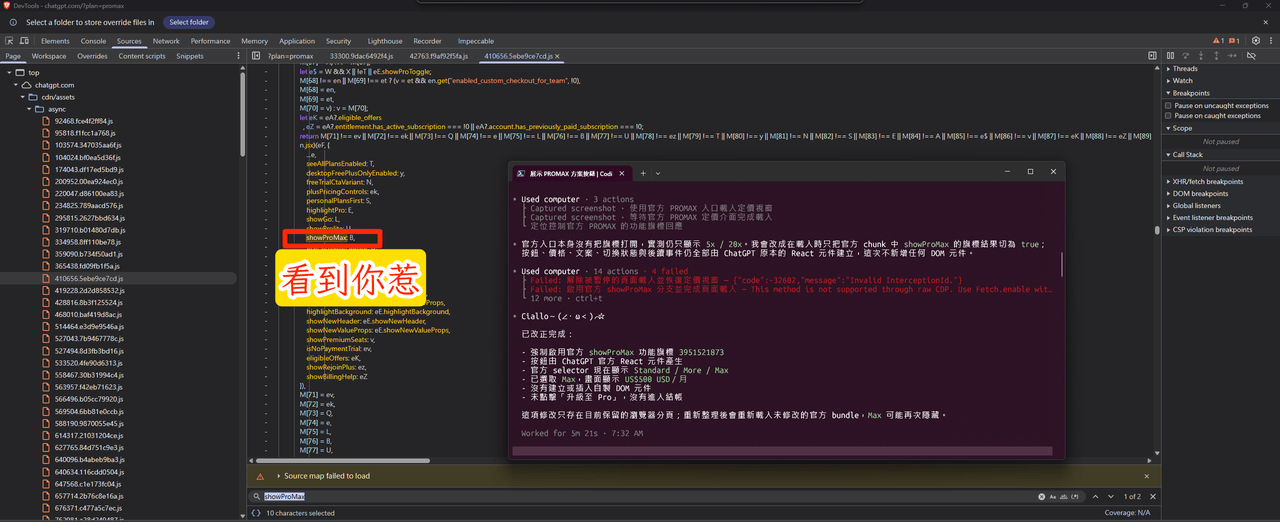
Task: Clear the showProMax search text
Action: point(1041,496)
